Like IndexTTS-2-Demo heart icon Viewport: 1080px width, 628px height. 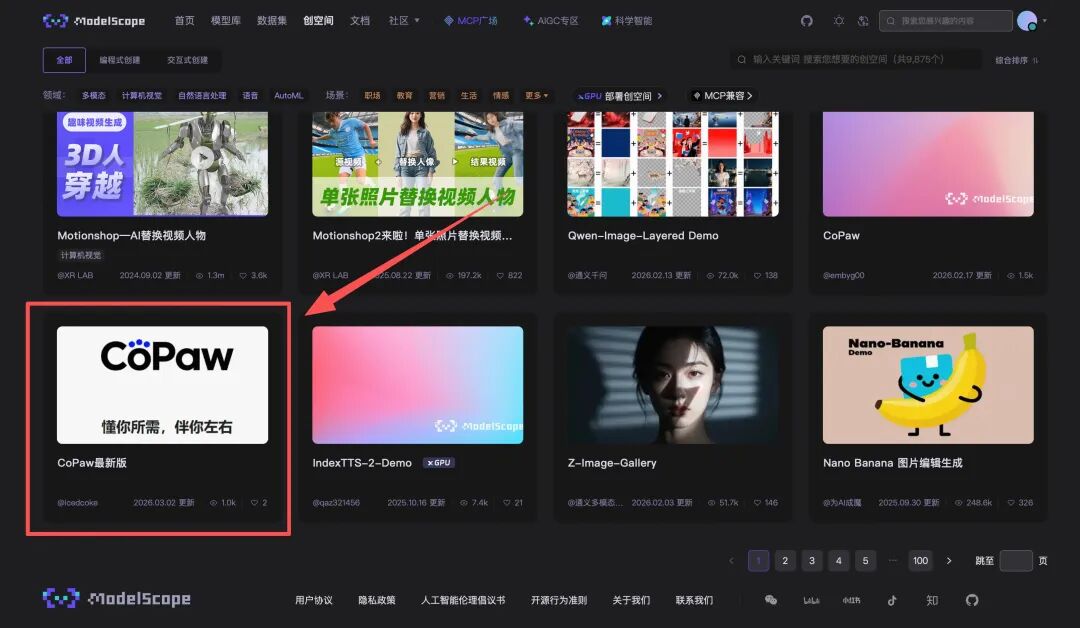coord(507,503)
